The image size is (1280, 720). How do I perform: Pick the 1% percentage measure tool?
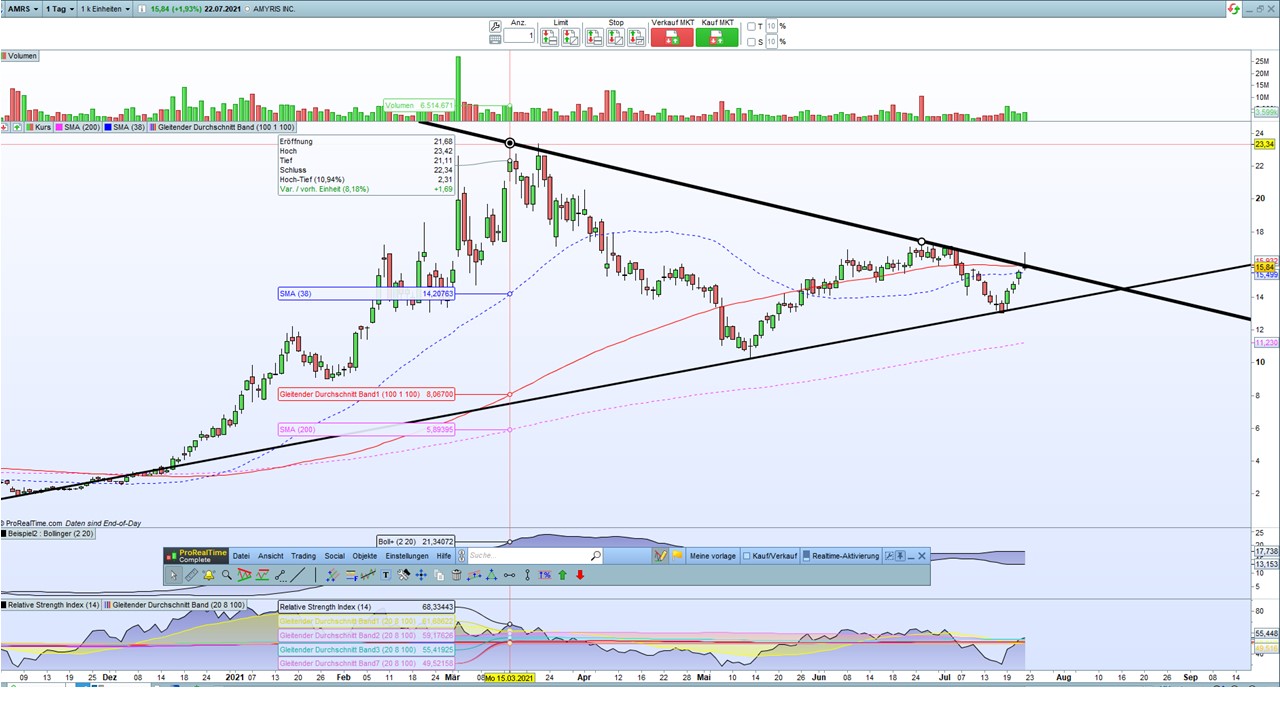click(545, 575)
